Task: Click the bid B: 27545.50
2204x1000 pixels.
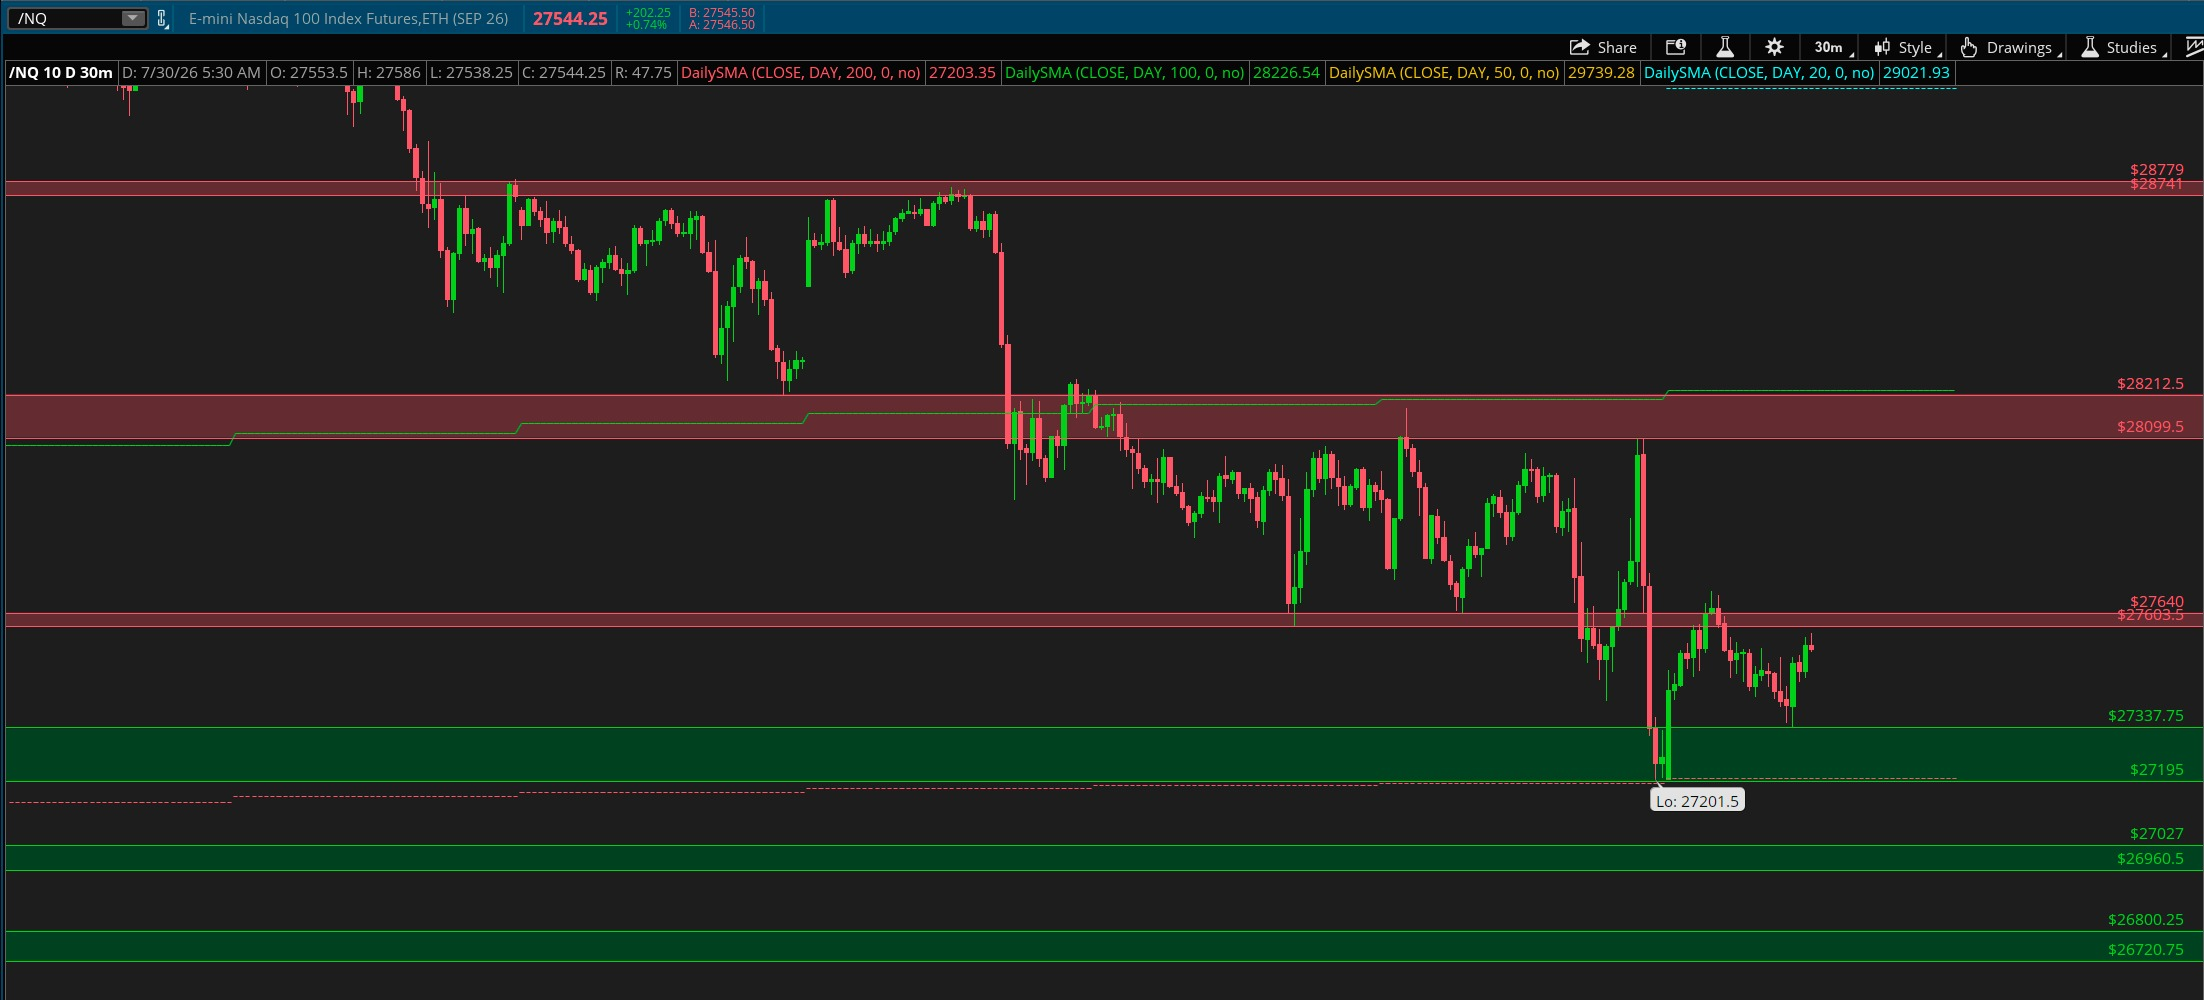Action: pyautogui.click(x=722, y=12)
